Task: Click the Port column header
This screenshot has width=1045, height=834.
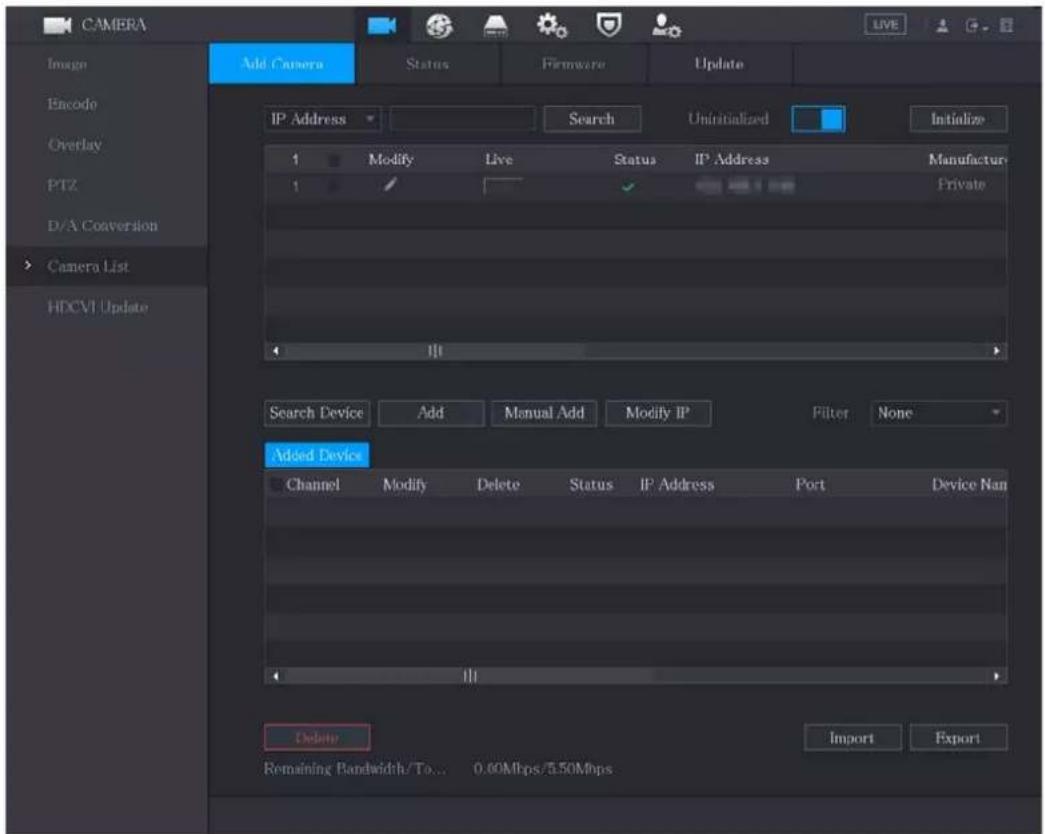Action: pos(810,485)
